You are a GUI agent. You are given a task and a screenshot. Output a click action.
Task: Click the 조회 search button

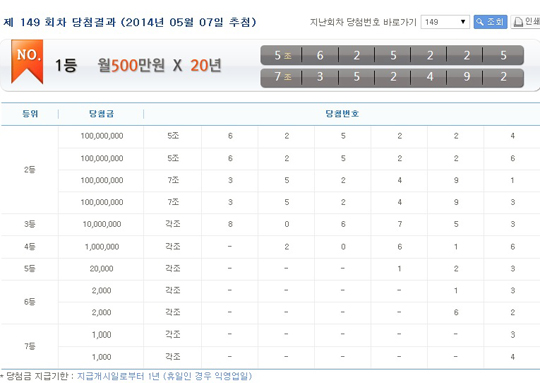coord(490,22)
